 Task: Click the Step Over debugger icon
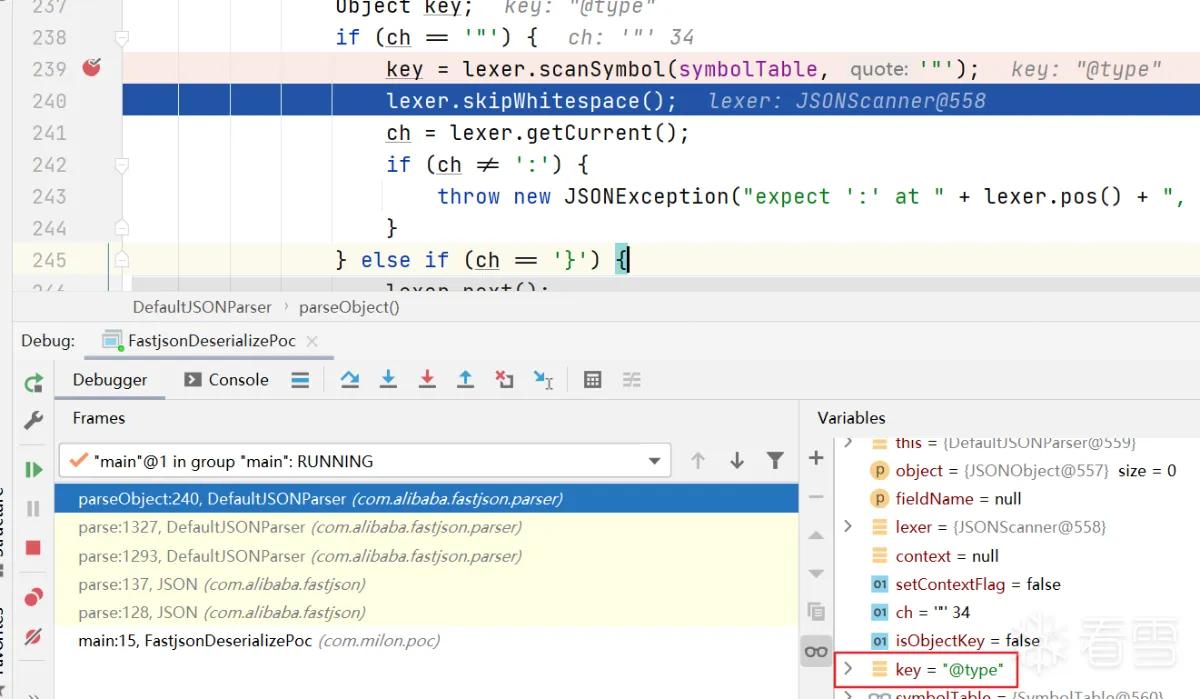pos(349,379)
